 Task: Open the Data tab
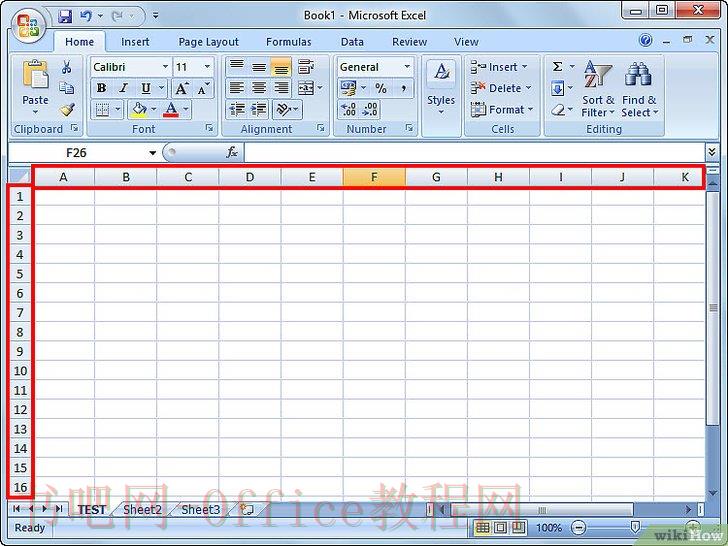click(x=352, y=42)
